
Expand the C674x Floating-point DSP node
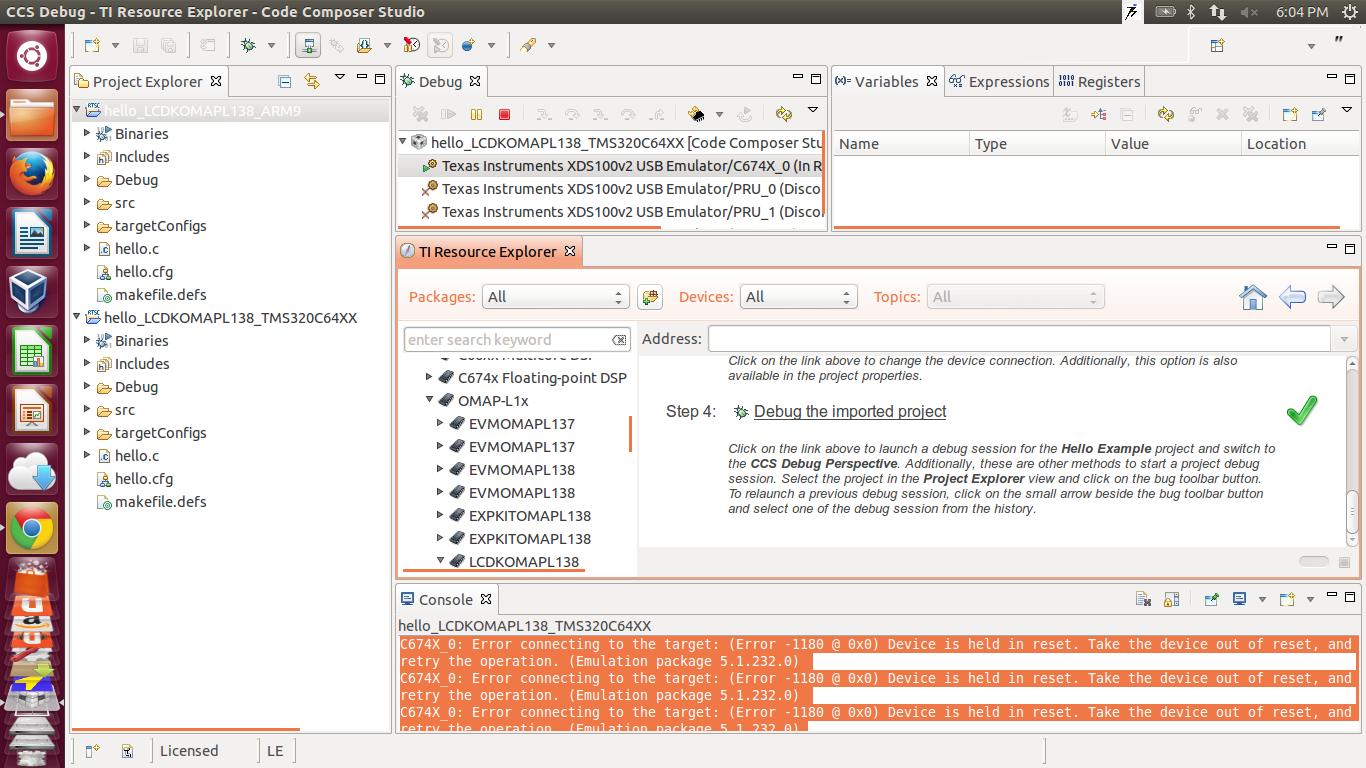coord(430,377)
